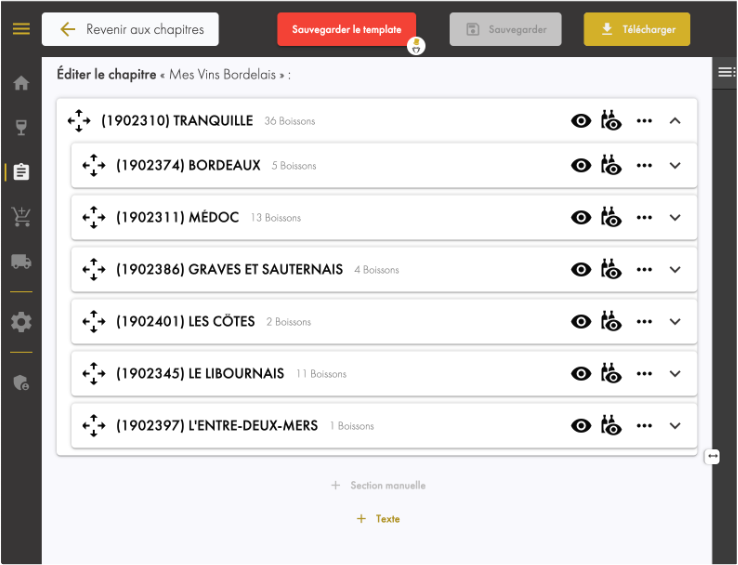Toggle bottles visibility for TRANQUILLE
This screenshot has width=738, height=565.
[x=611, y=120]
